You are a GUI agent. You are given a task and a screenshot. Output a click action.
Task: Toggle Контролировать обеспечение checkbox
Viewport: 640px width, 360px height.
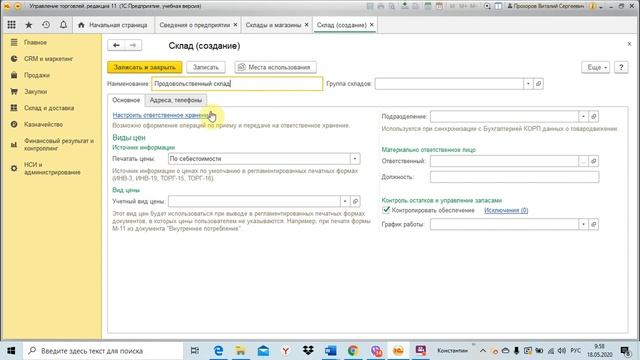386,210
